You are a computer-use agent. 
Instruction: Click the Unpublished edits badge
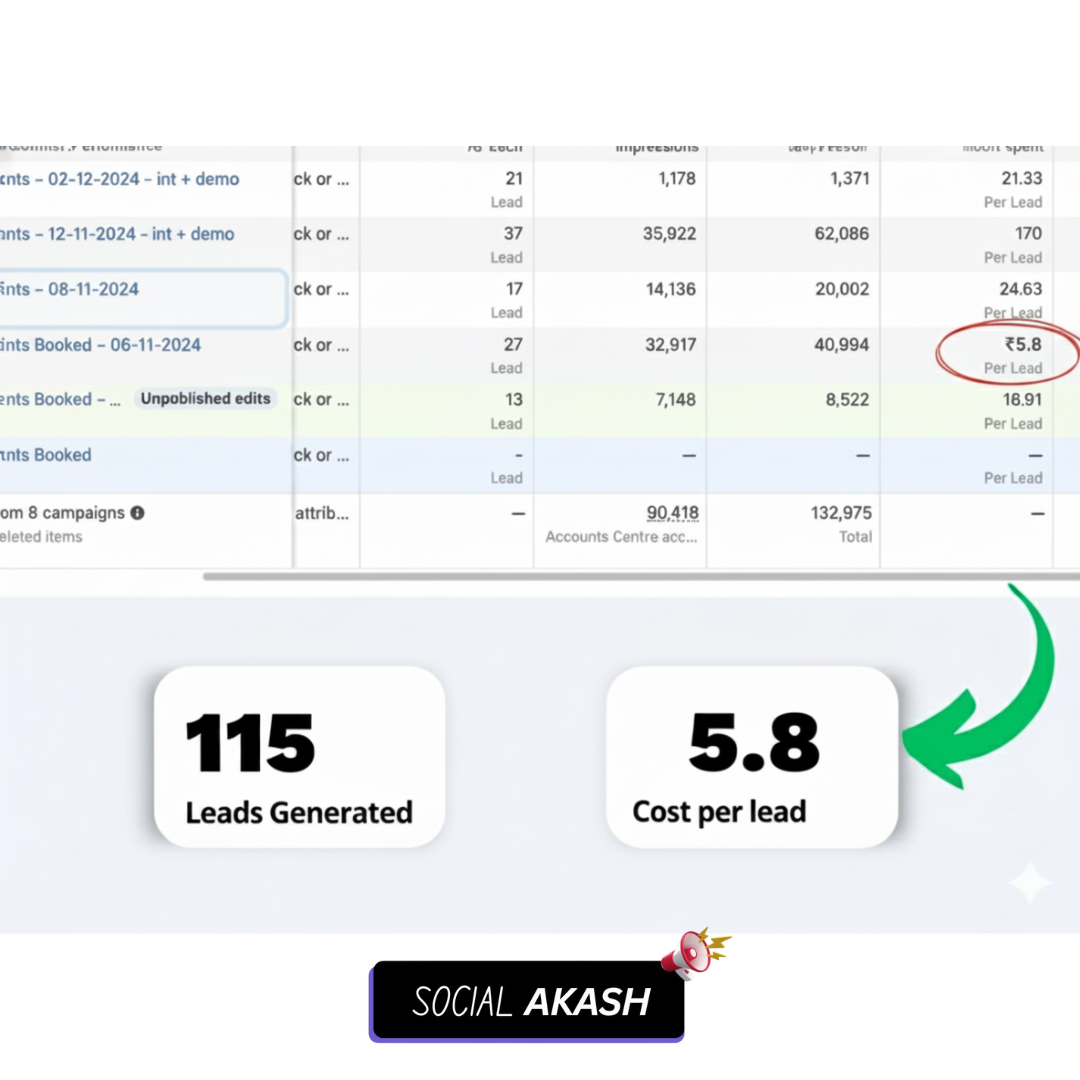[206, 398]
